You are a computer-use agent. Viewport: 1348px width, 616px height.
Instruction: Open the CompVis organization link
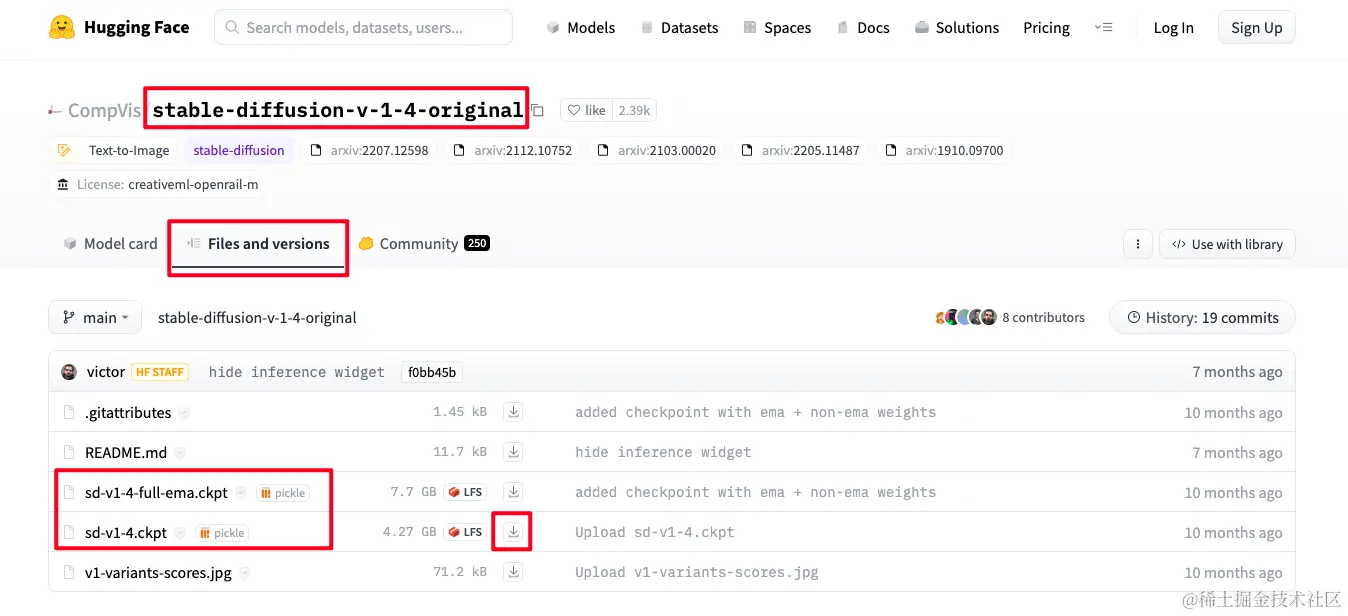(x=104, y=110)
